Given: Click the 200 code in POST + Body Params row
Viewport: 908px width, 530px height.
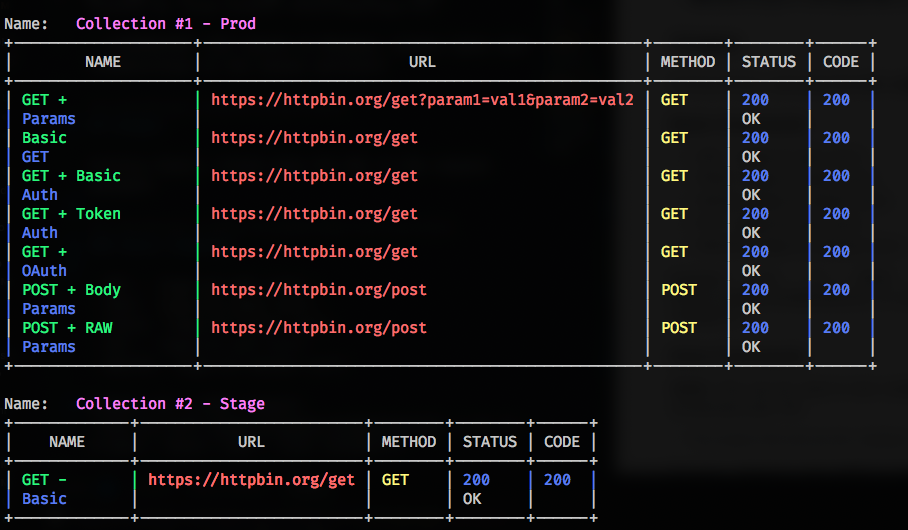Looking at the screenshot, I should coord(836,290).
